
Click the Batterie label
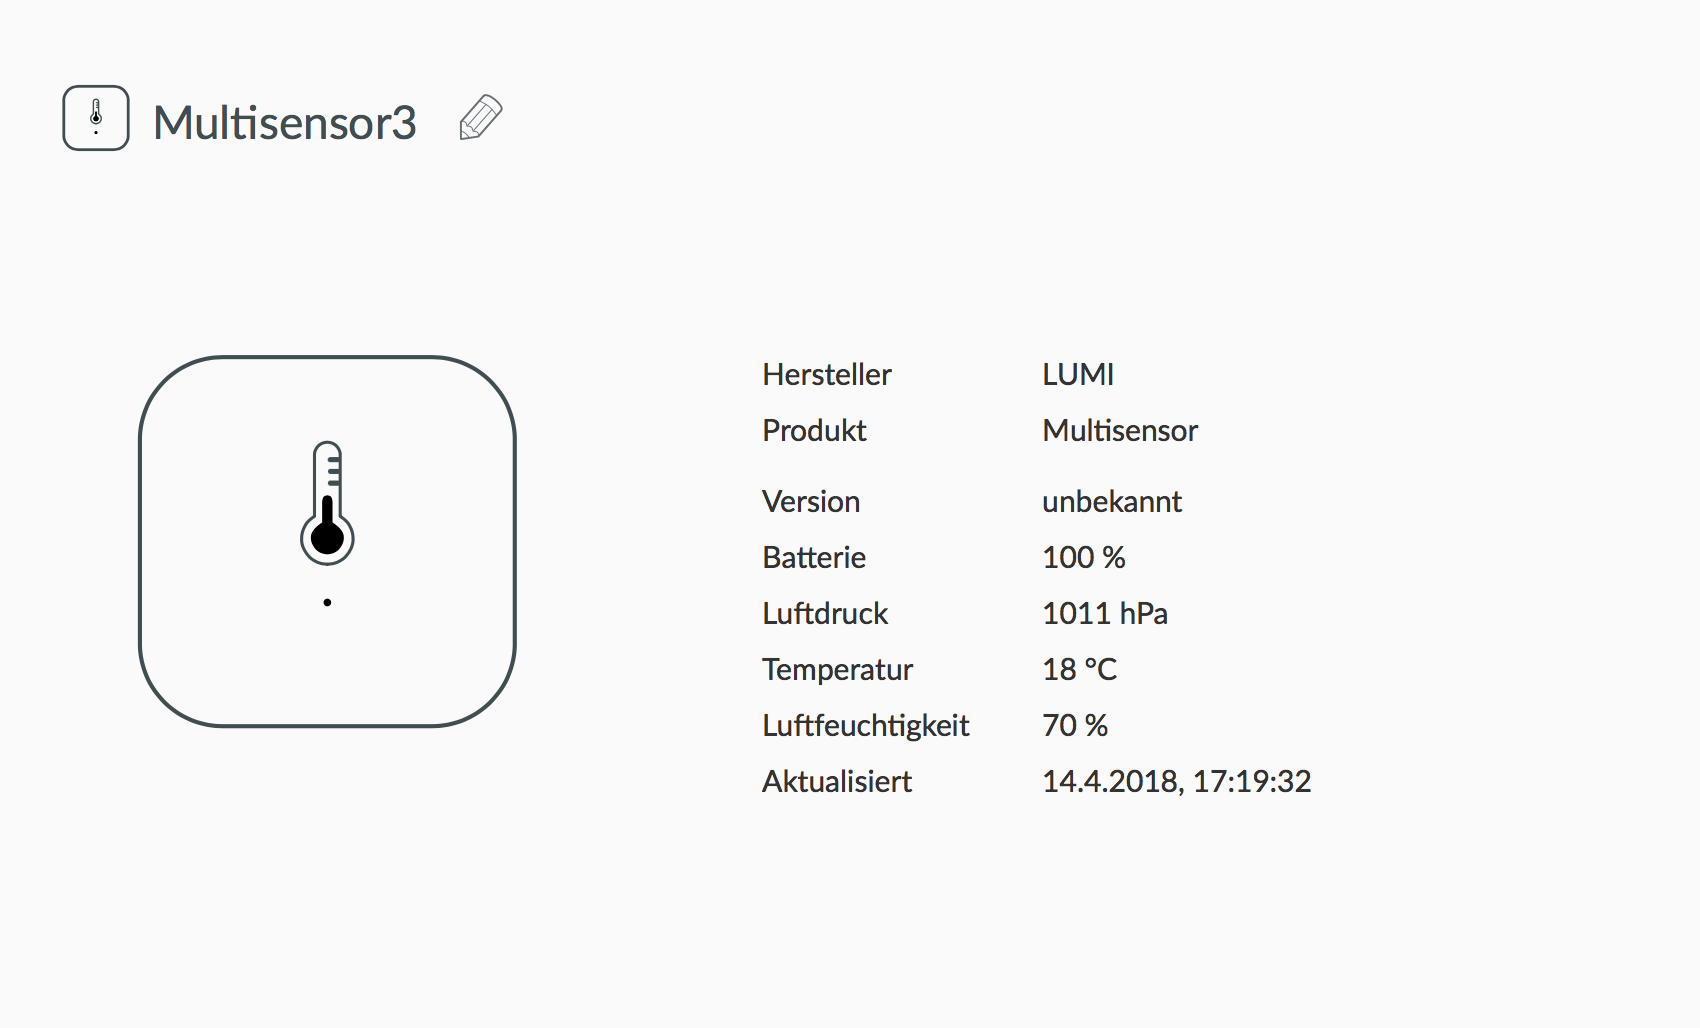click(814, 557)
